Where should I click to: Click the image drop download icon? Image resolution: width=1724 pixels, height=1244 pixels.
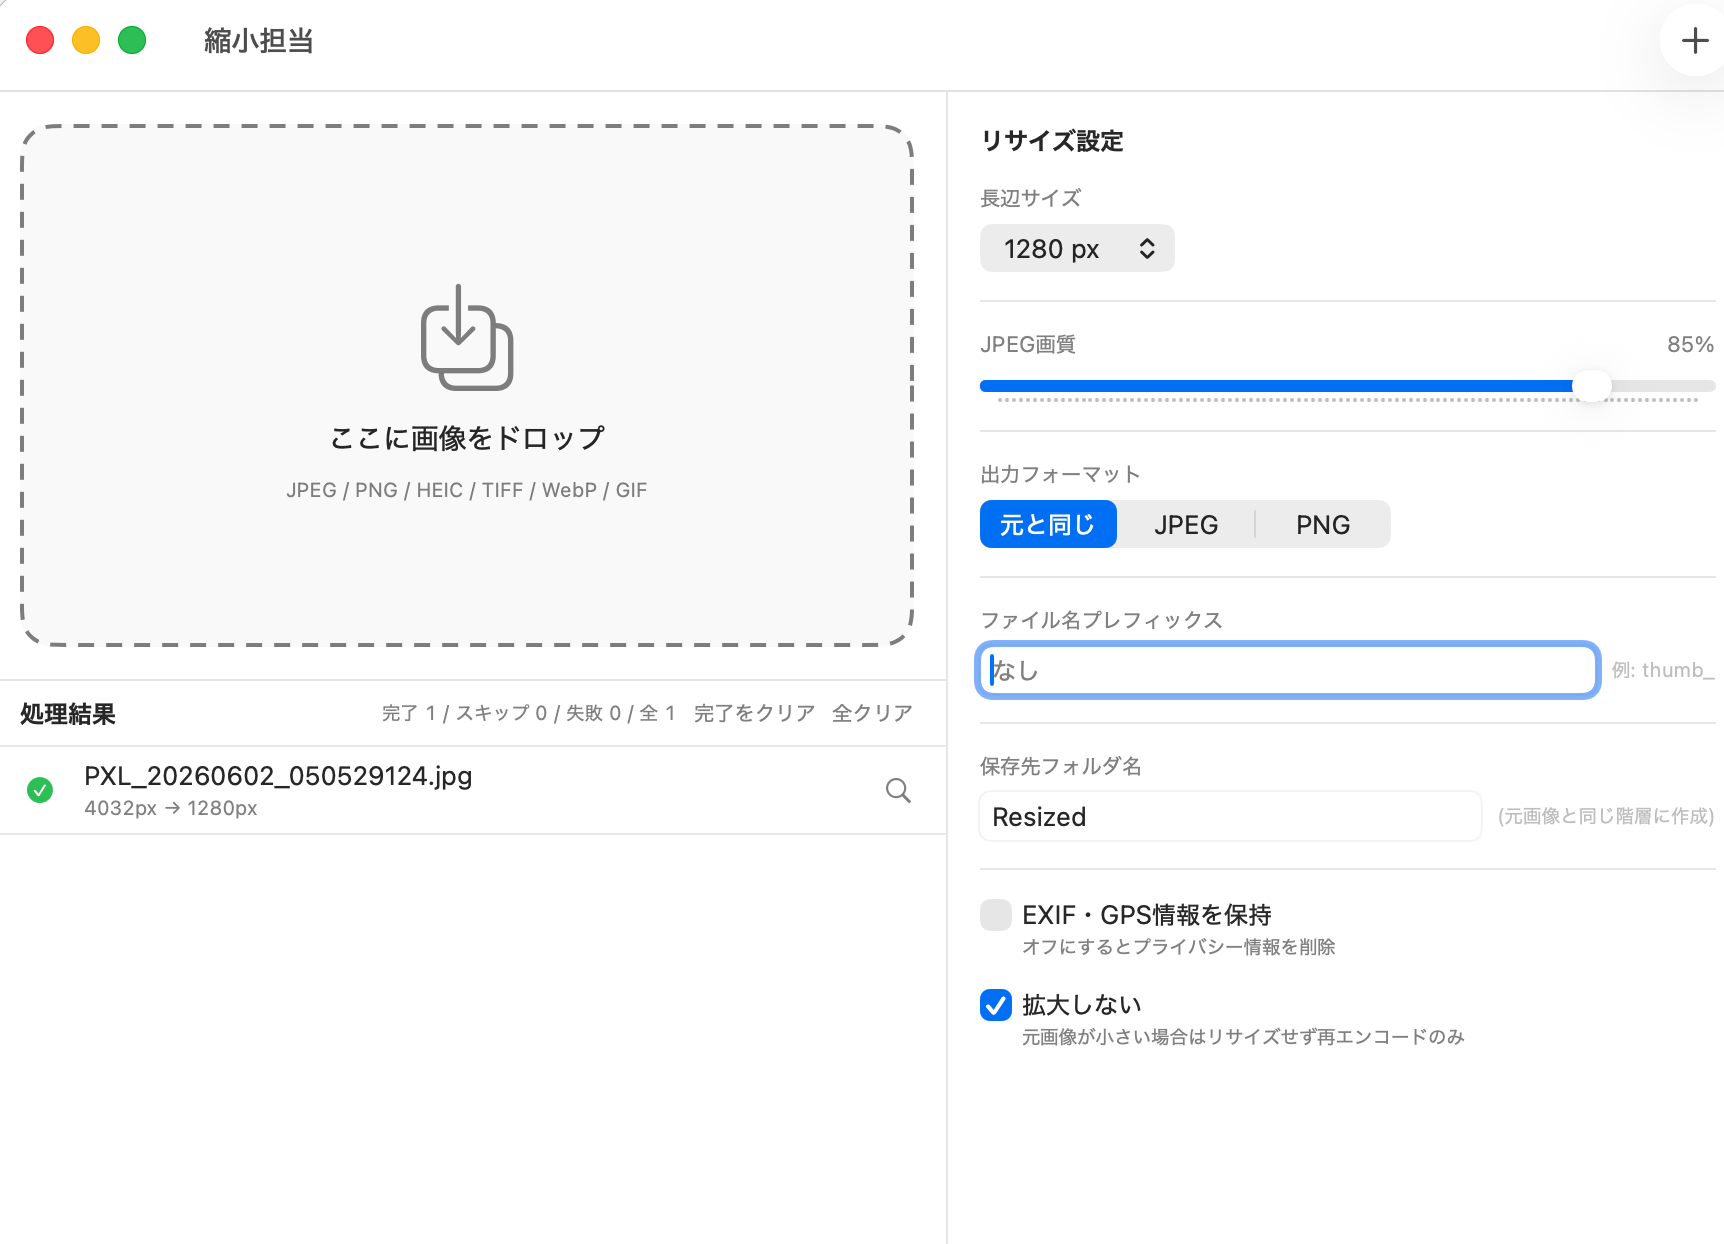pos(466,338)
